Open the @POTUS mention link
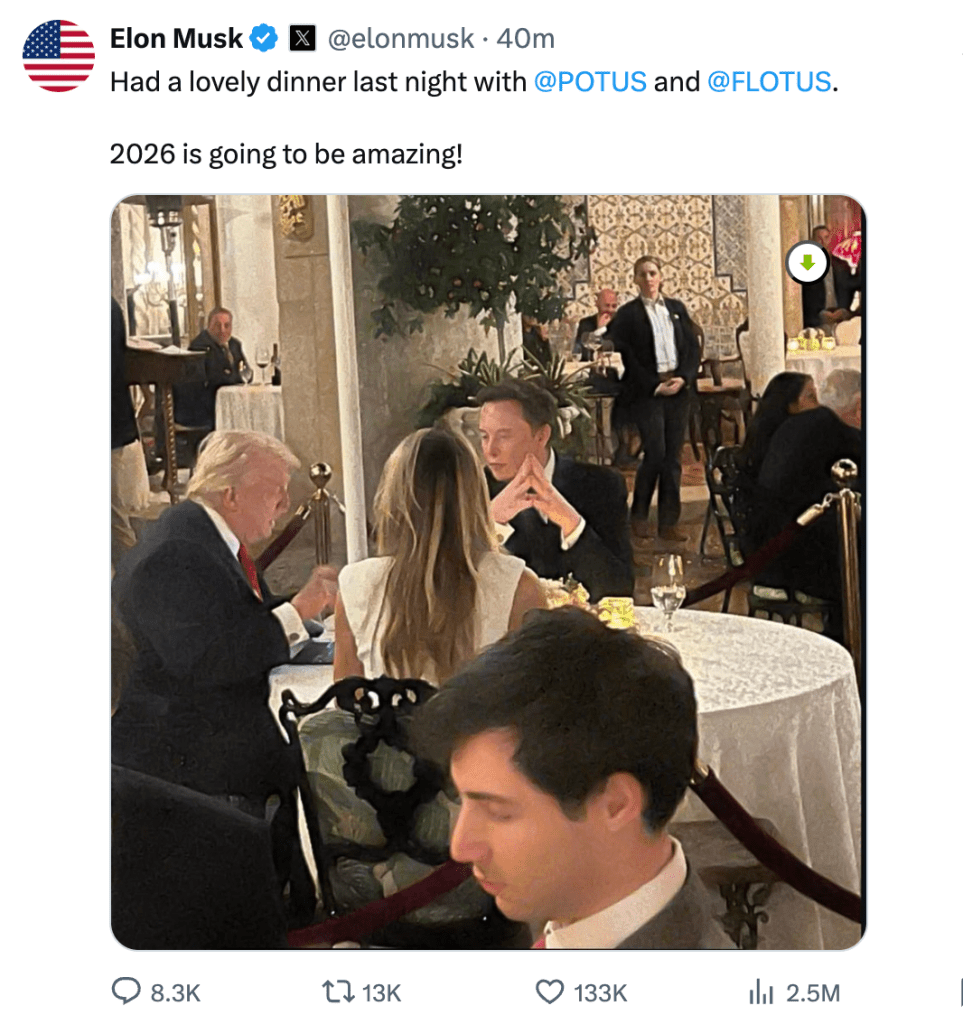 click(x=590, y=82)
